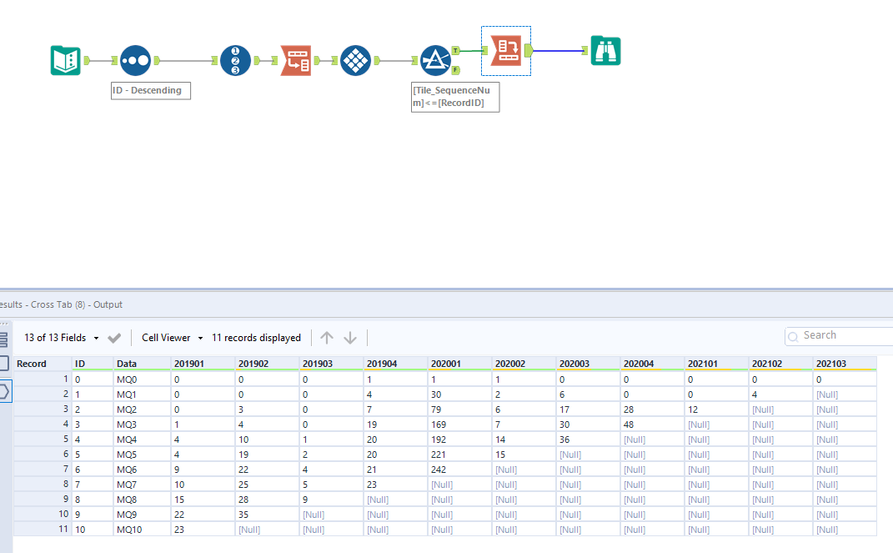Screen dimensions: 893x553
Task: Click the MQ9 cell
Action: (142, 514)
